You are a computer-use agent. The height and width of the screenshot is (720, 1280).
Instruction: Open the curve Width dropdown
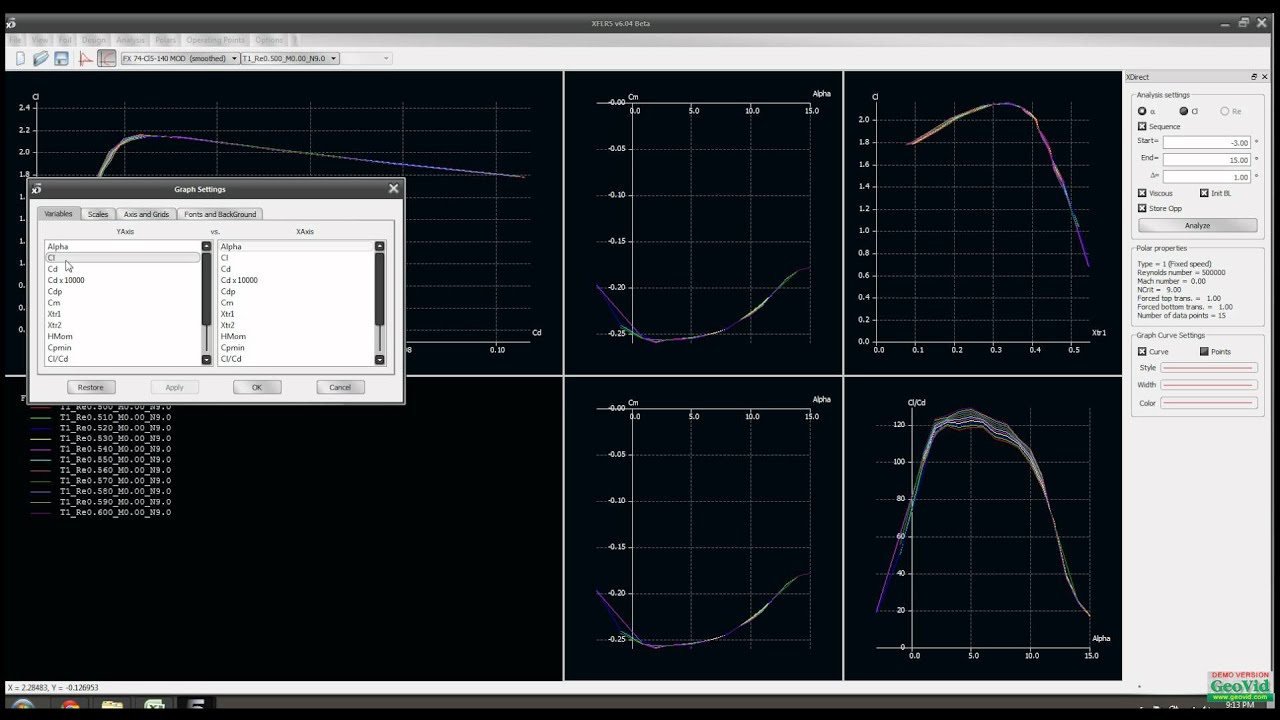[1209, 385]
